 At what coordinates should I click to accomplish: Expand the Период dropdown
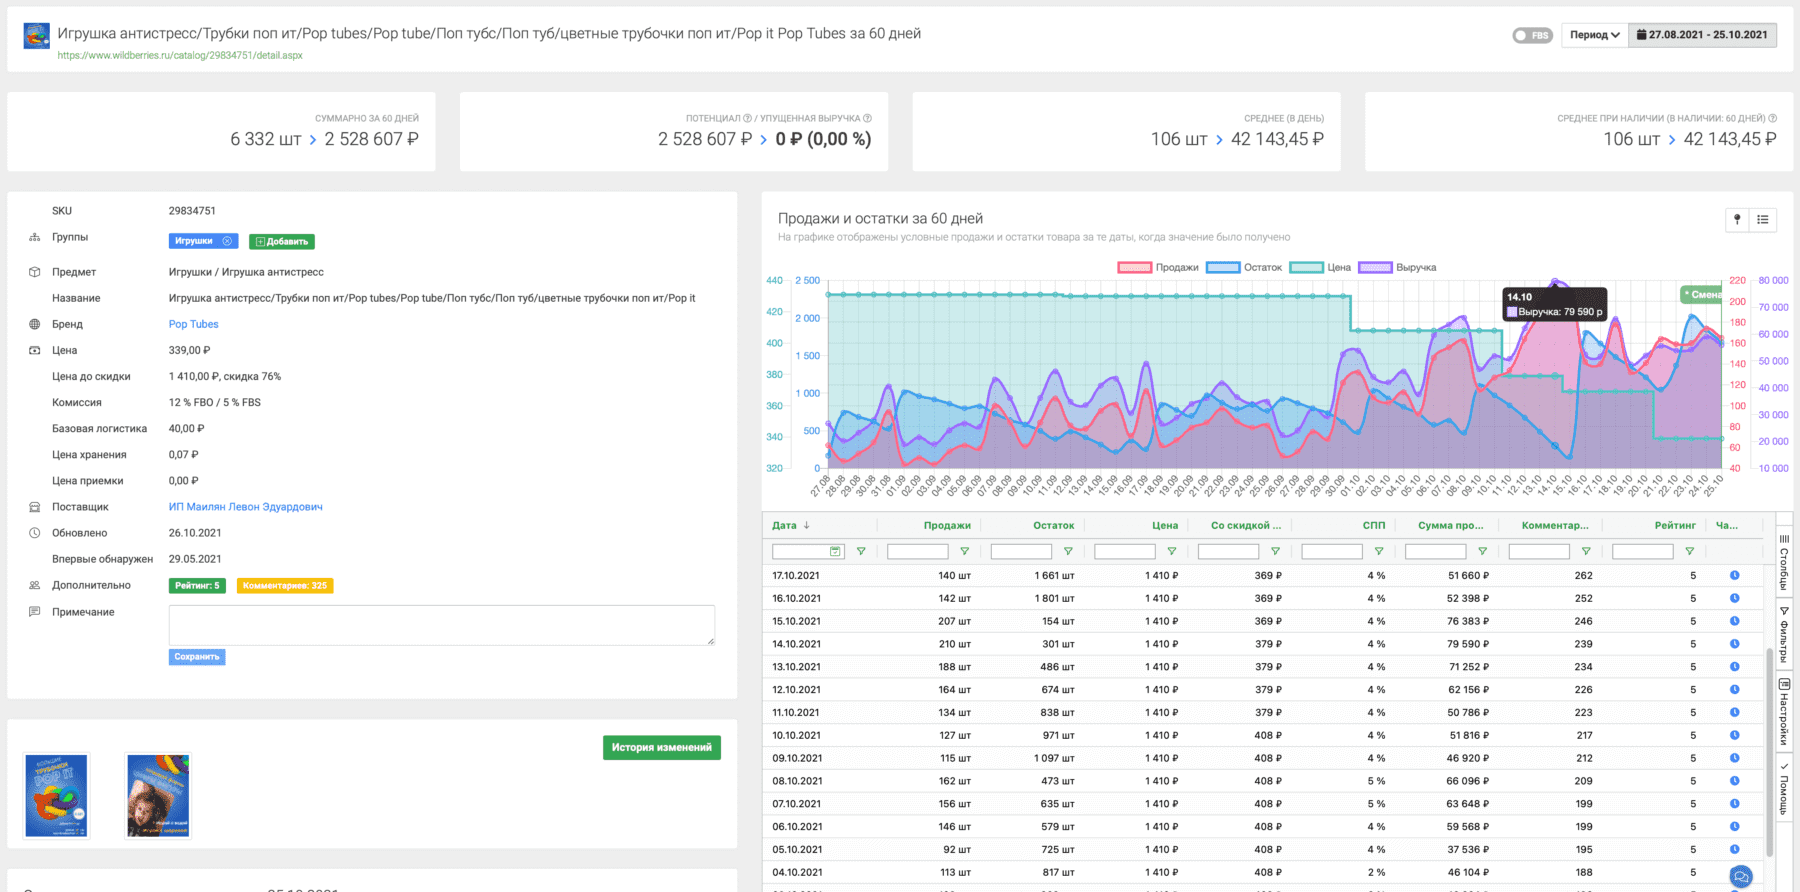[x=1594, y=35]
